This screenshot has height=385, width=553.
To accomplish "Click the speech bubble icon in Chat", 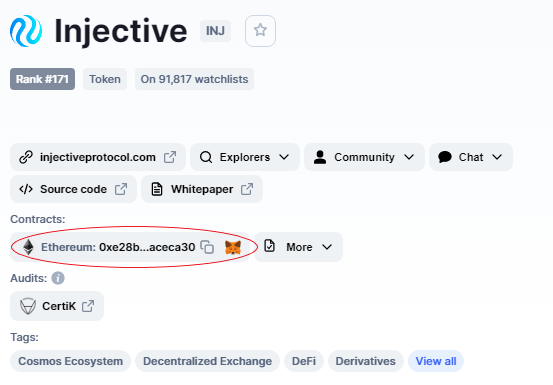I will pos(445,157).
